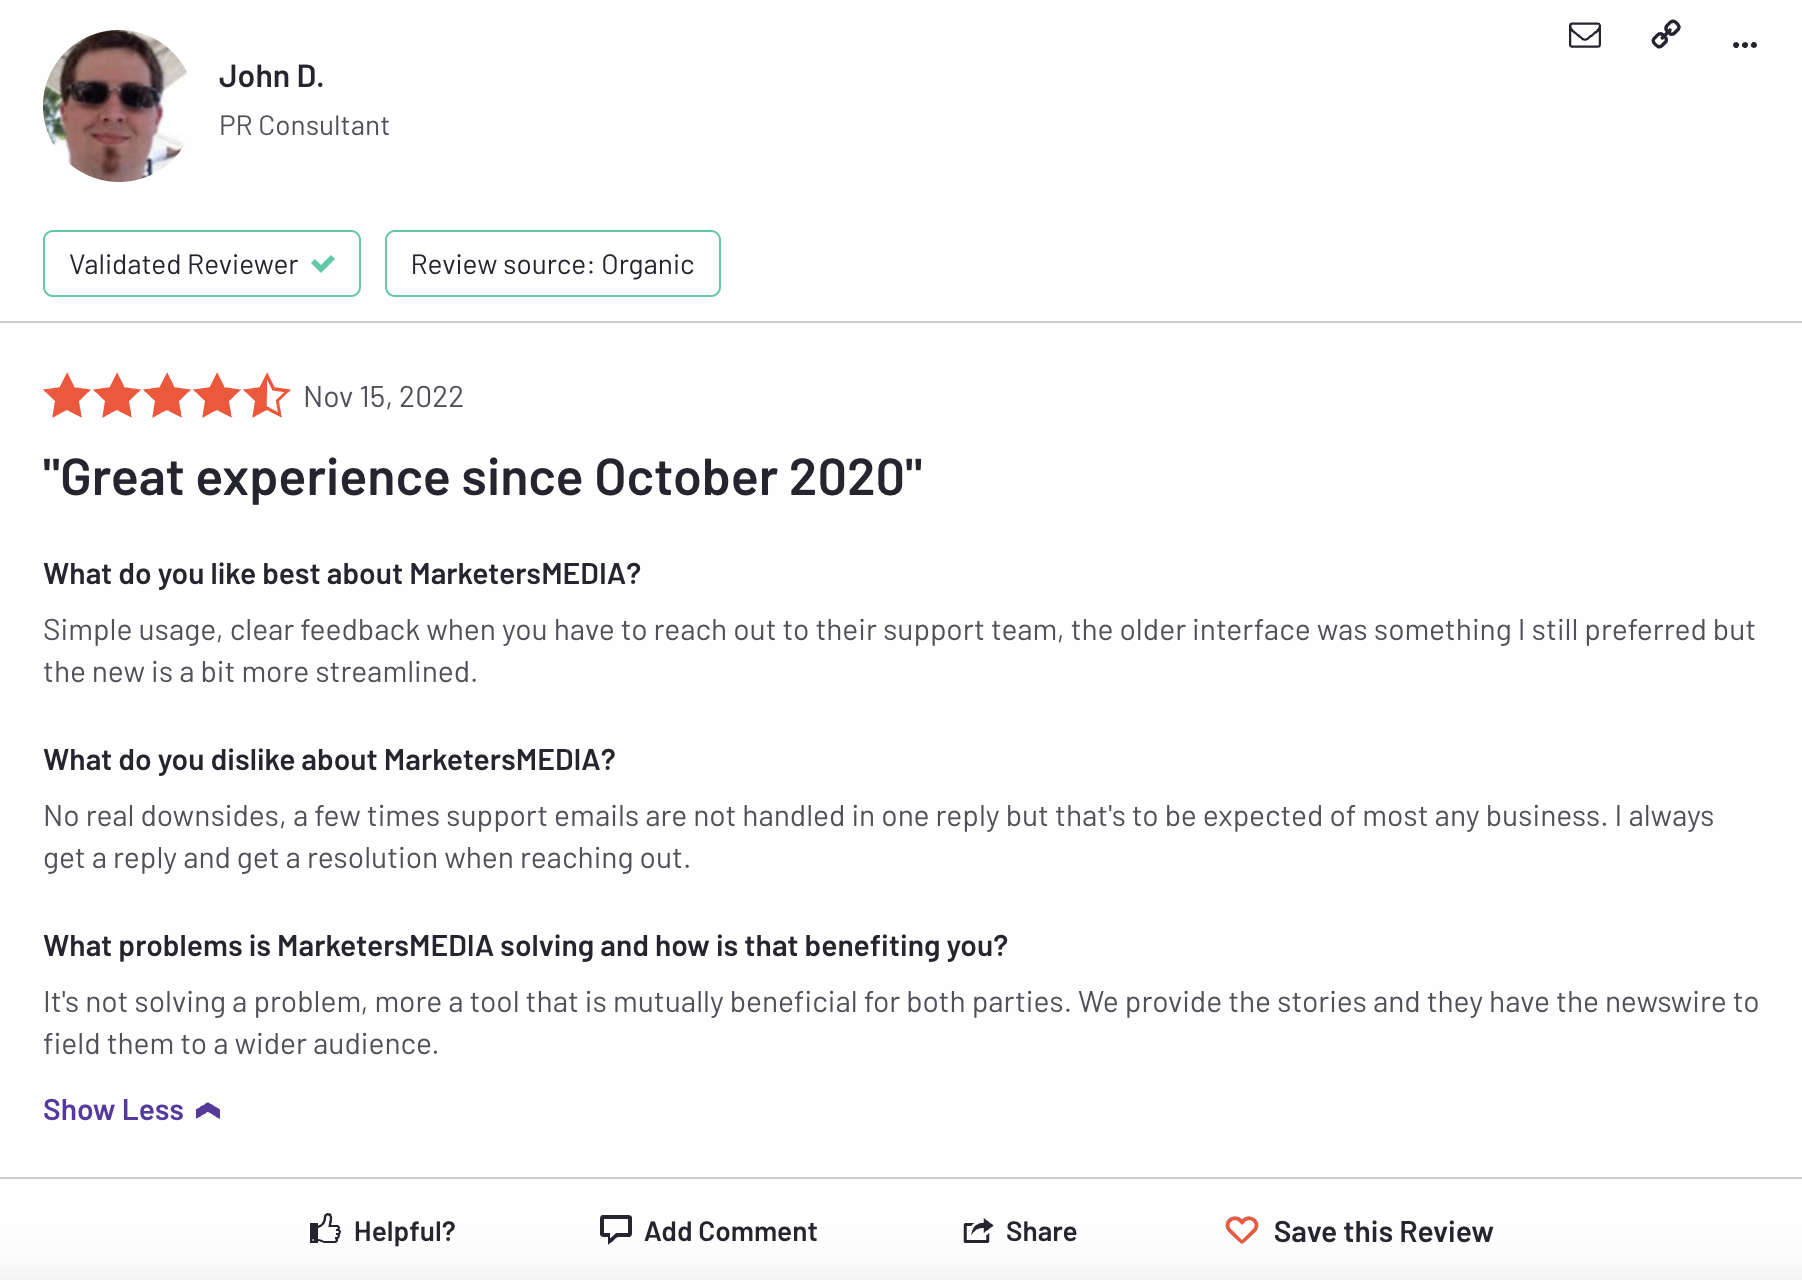The height and width of the screenshot is (1280, 1802).
Task: Click the heart save icon
Action: pos(1242,1230)
